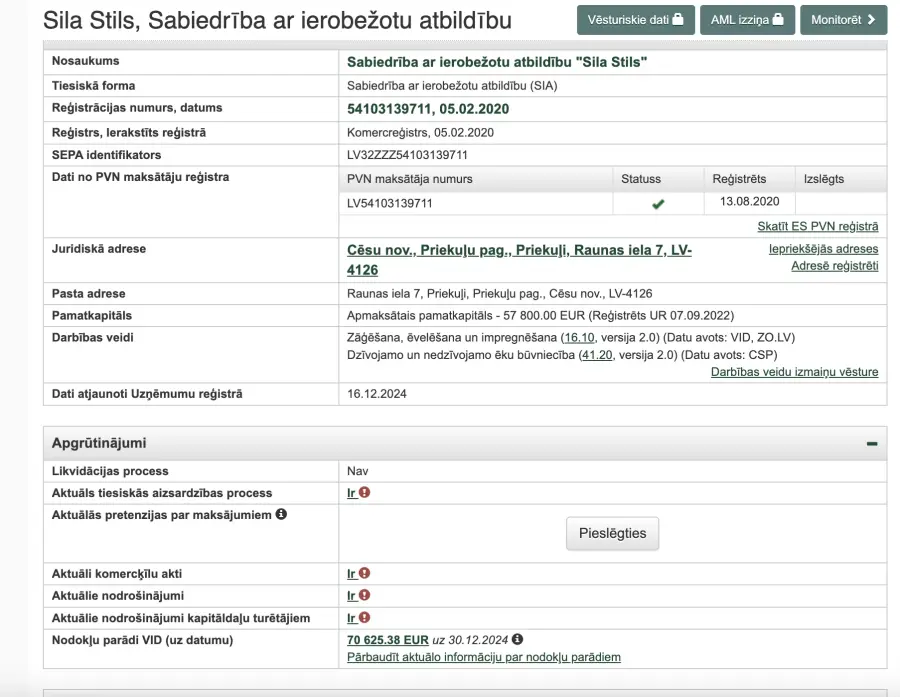
Task: Open the juridiskā adrese Raunas iela 7 link
Action: click(519, 260)
